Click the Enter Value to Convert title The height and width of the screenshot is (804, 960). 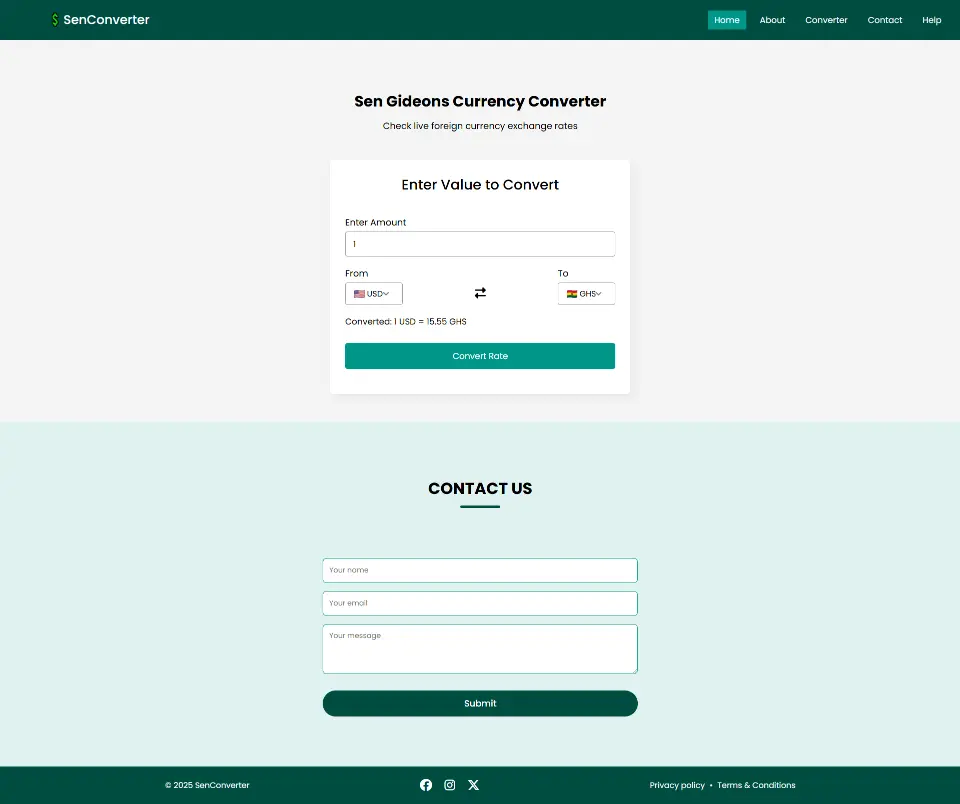(480, 184)
